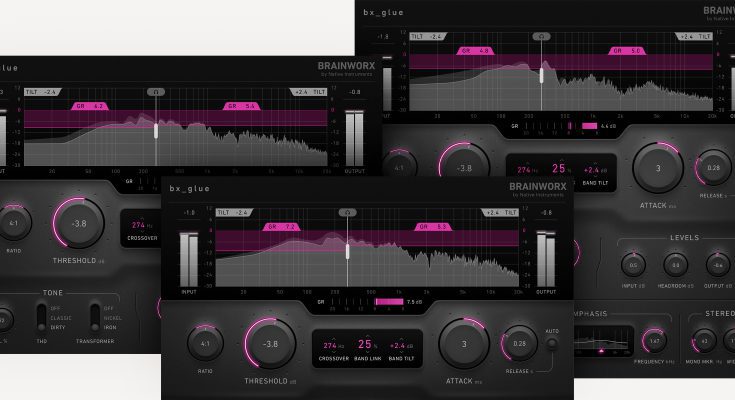Click the Frequency knob in Emphasis section
The image size is (735, 400).
tap(654, 341)
